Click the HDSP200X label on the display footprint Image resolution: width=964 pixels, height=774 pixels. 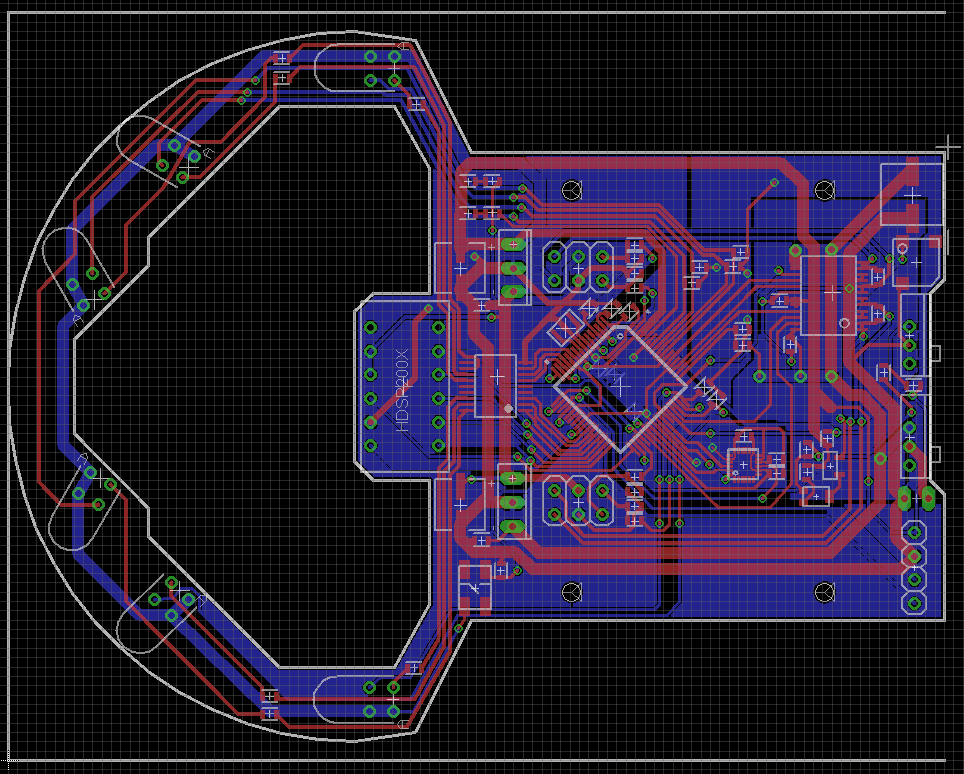[401, 390]
